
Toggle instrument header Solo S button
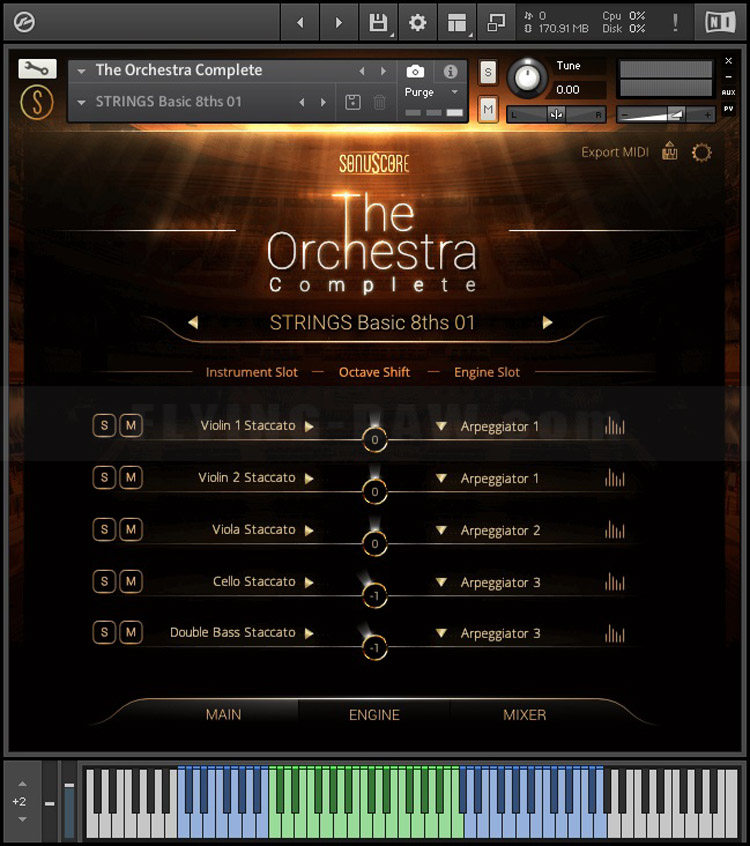pyautogui.click(x=488, y=72)
